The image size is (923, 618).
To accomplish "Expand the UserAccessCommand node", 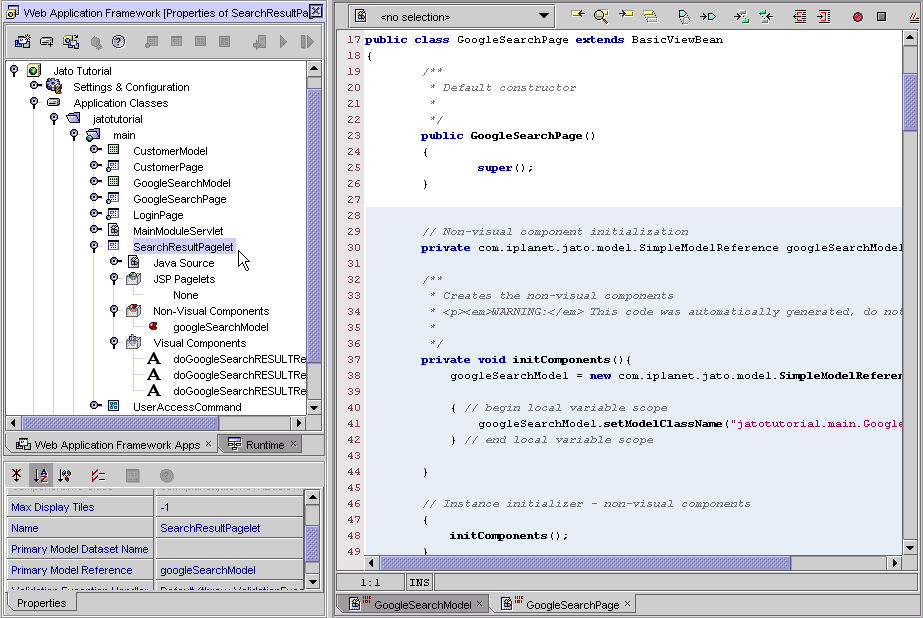I will 94,406.
